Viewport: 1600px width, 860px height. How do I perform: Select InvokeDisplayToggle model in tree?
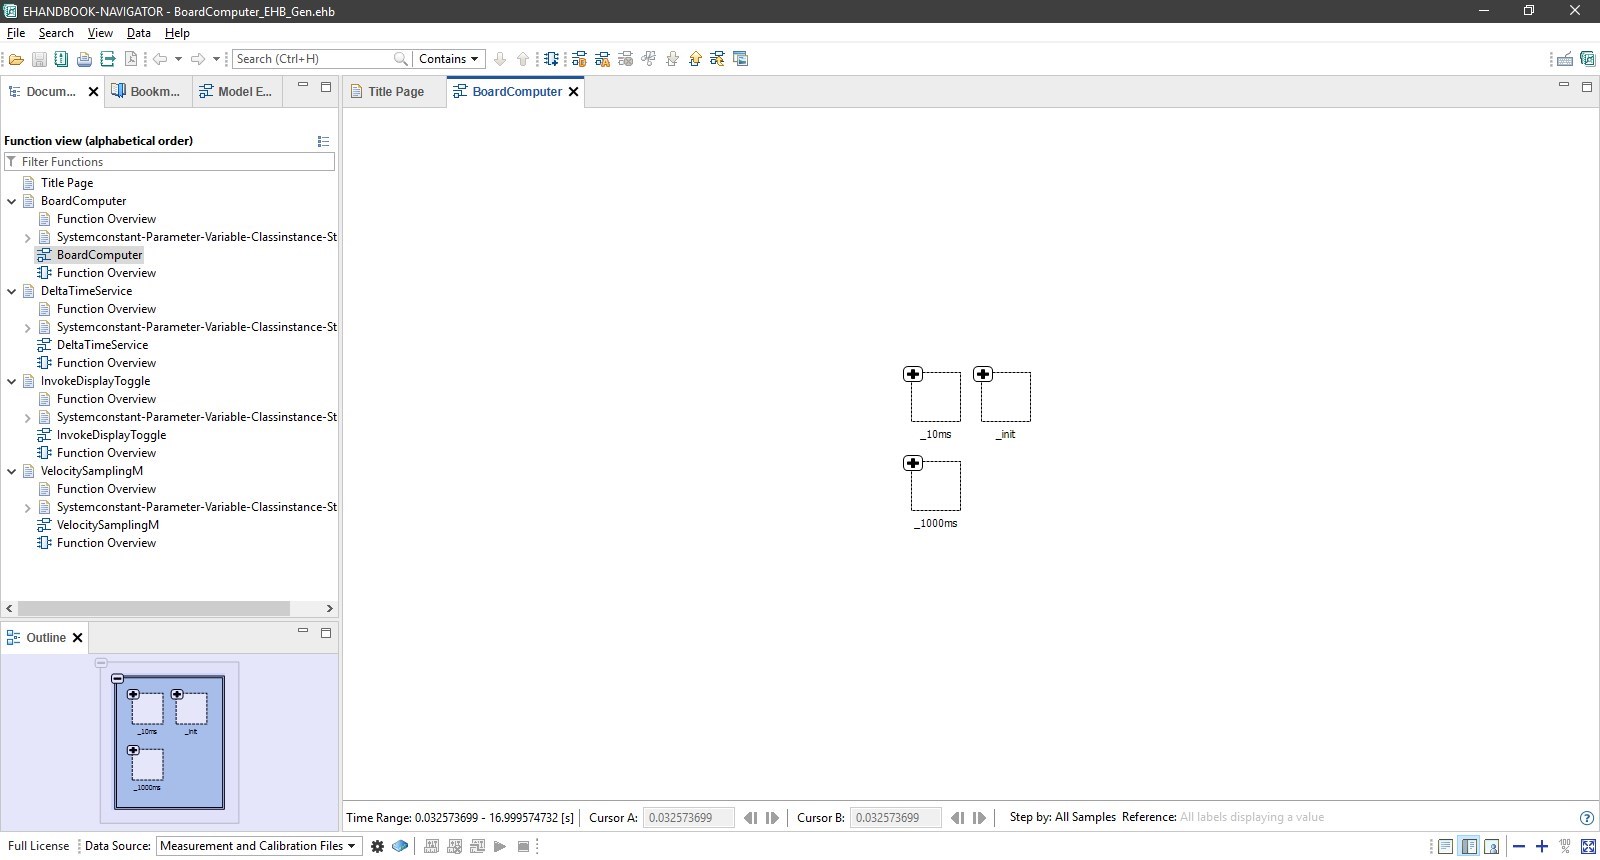111,435
